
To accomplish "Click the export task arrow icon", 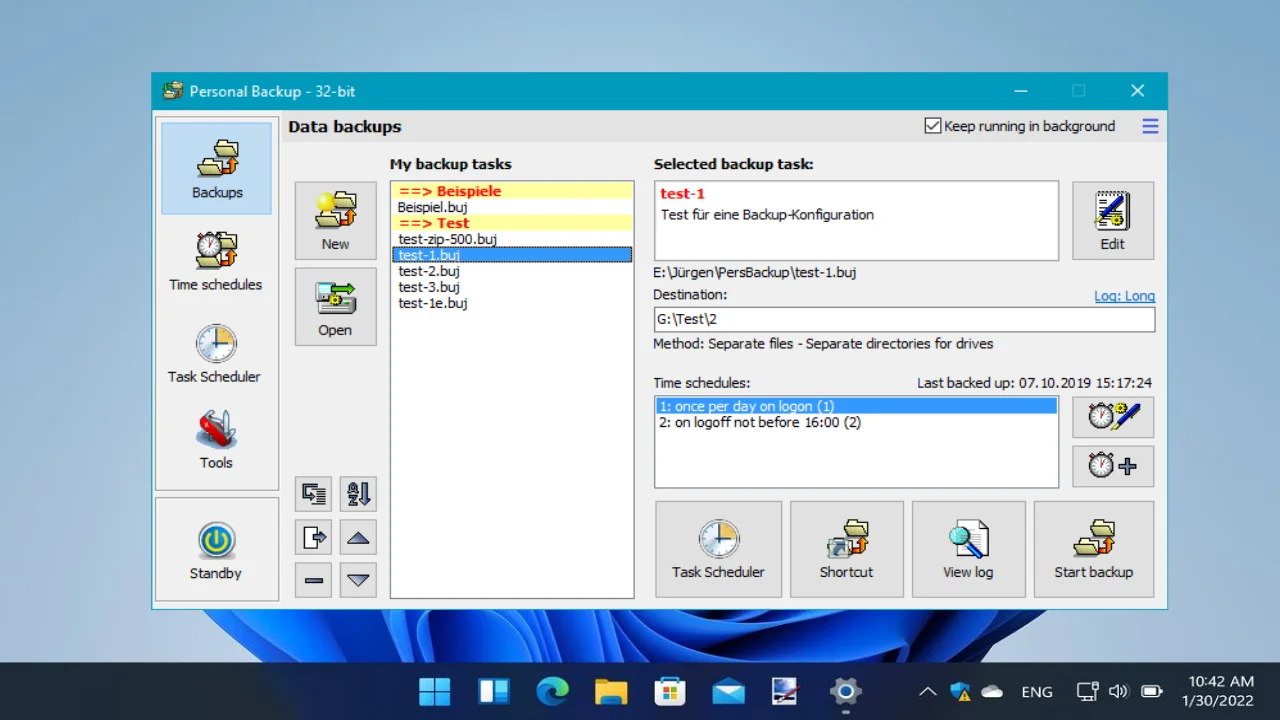I will [314, 538].
